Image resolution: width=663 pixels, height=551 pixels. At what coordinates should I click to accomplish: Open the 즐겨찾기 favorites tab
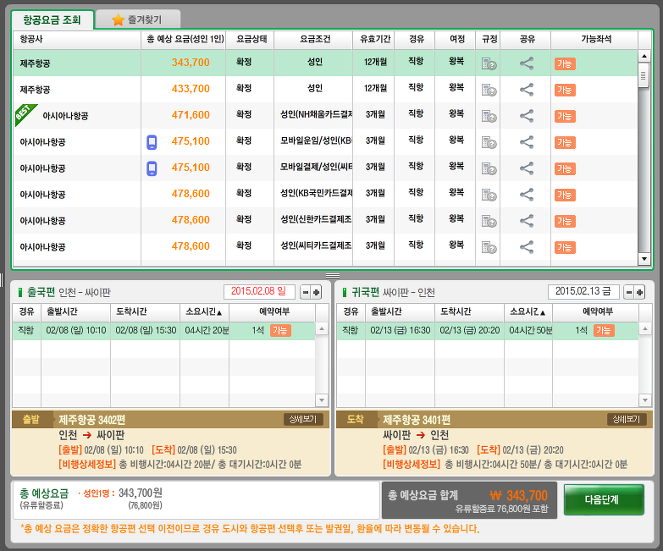[x=138, y=20]
